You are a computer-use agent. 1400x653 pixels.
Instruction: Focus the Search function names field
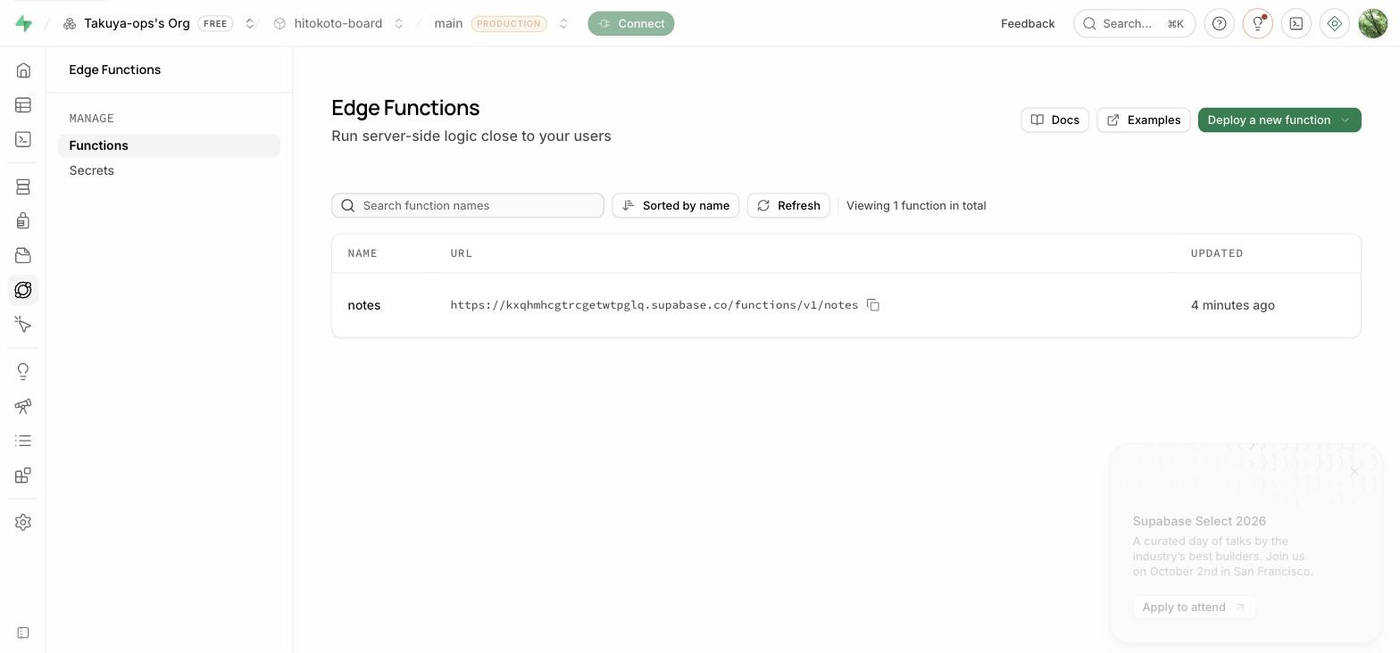click(x=468, y=205)
